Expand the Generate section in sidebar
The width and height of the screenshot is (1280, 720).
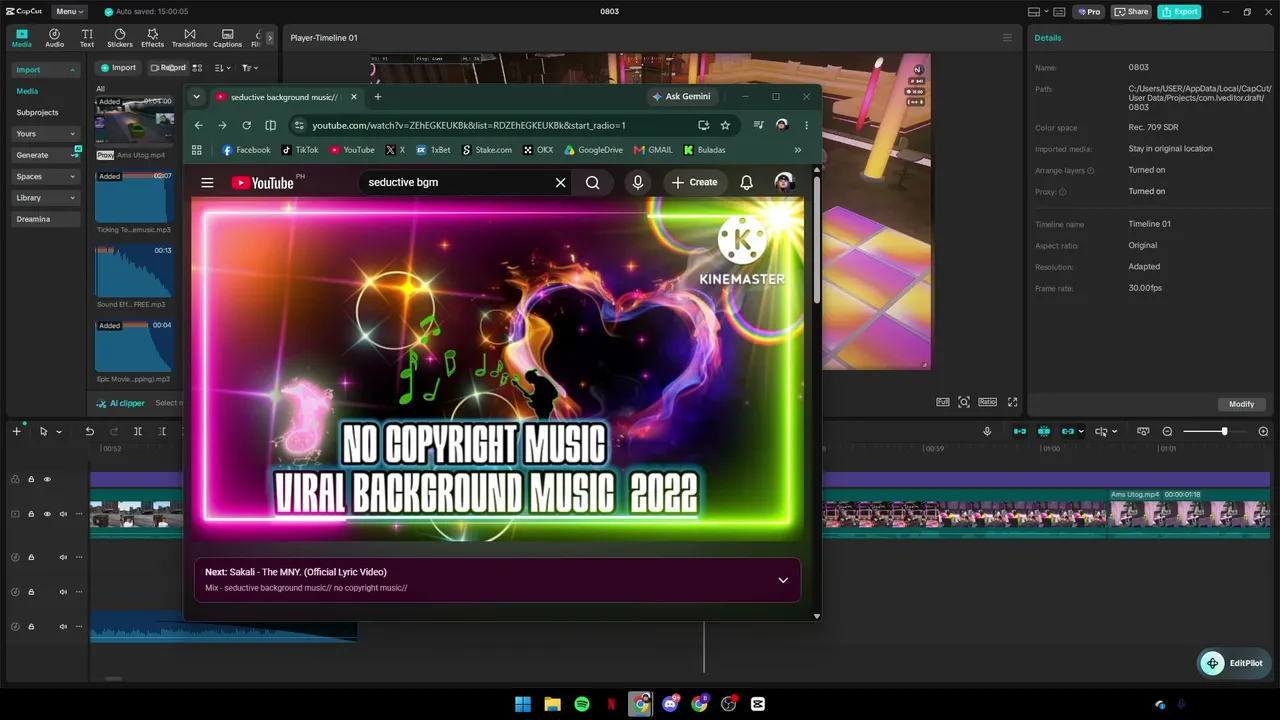click(45, 155)
